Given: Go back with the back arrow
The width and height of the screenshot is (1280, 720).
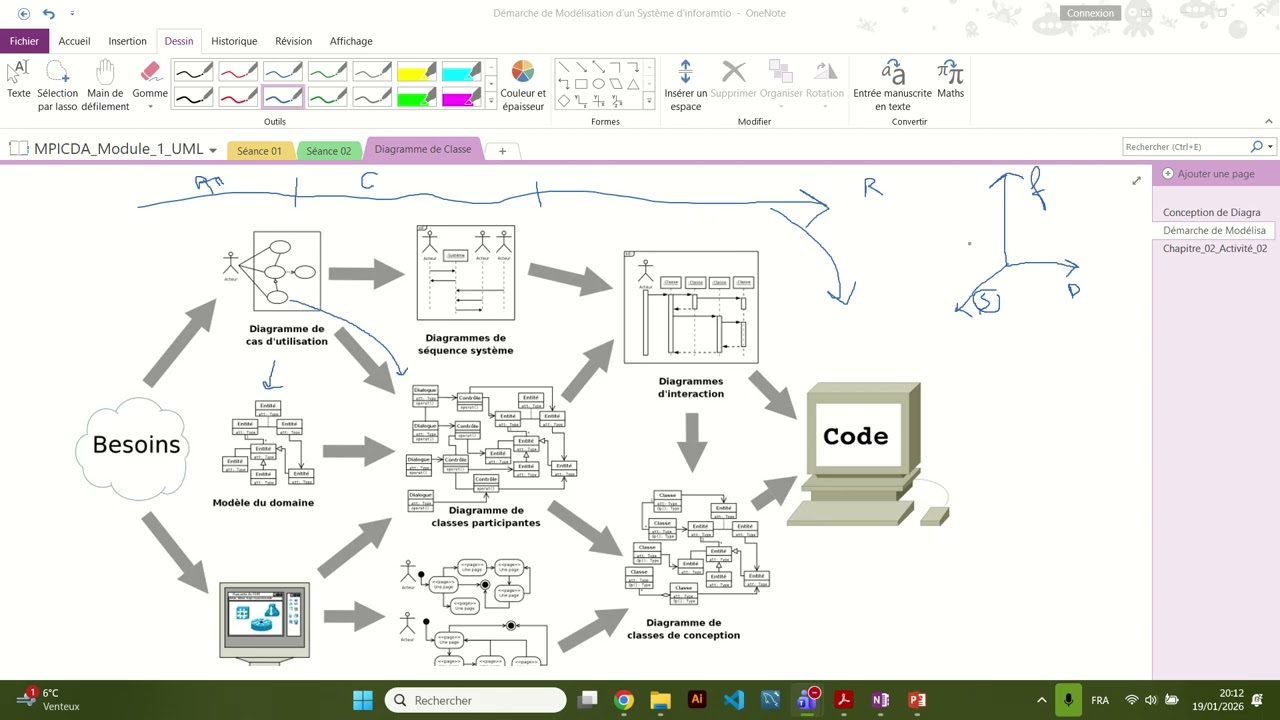Looking at the screenshot, I should [24, 13].
